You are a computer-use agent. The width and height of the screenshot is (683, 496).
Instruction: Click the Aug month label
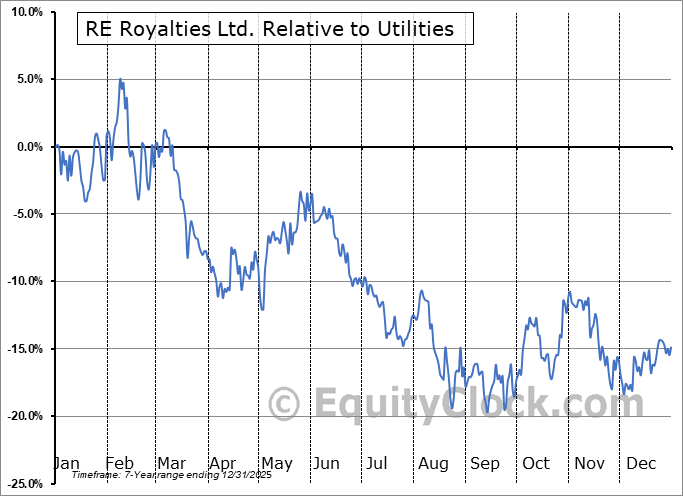pos(432,463)
